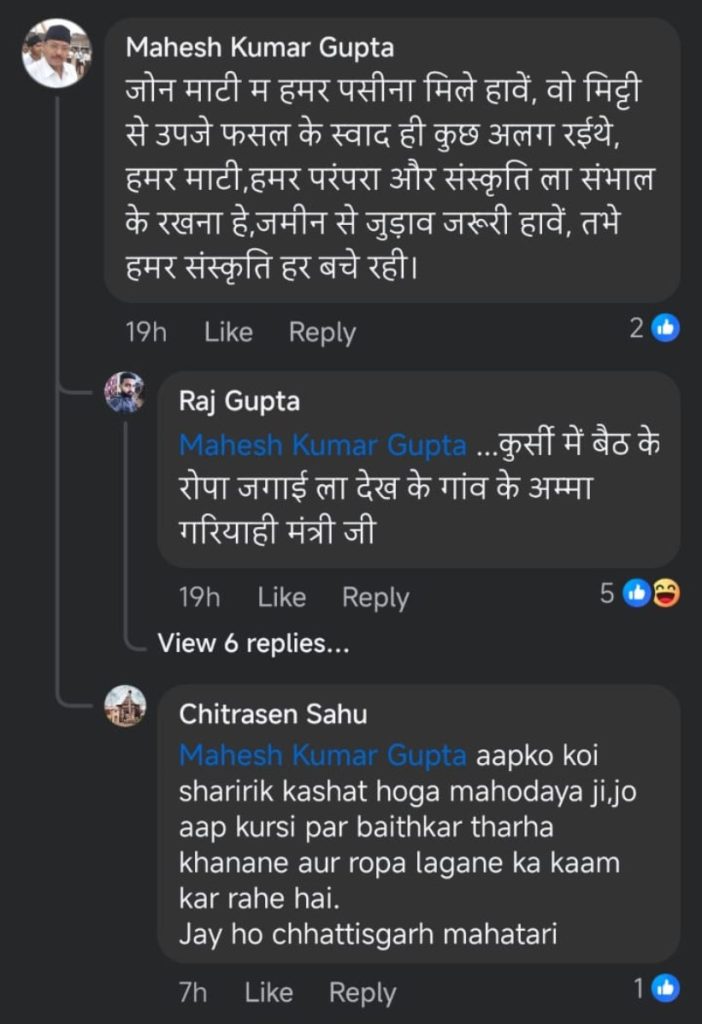This screenshot has width=702, height=1024.
Task: Like Chitrasen Sahu's comment
Action: point(268,992)
